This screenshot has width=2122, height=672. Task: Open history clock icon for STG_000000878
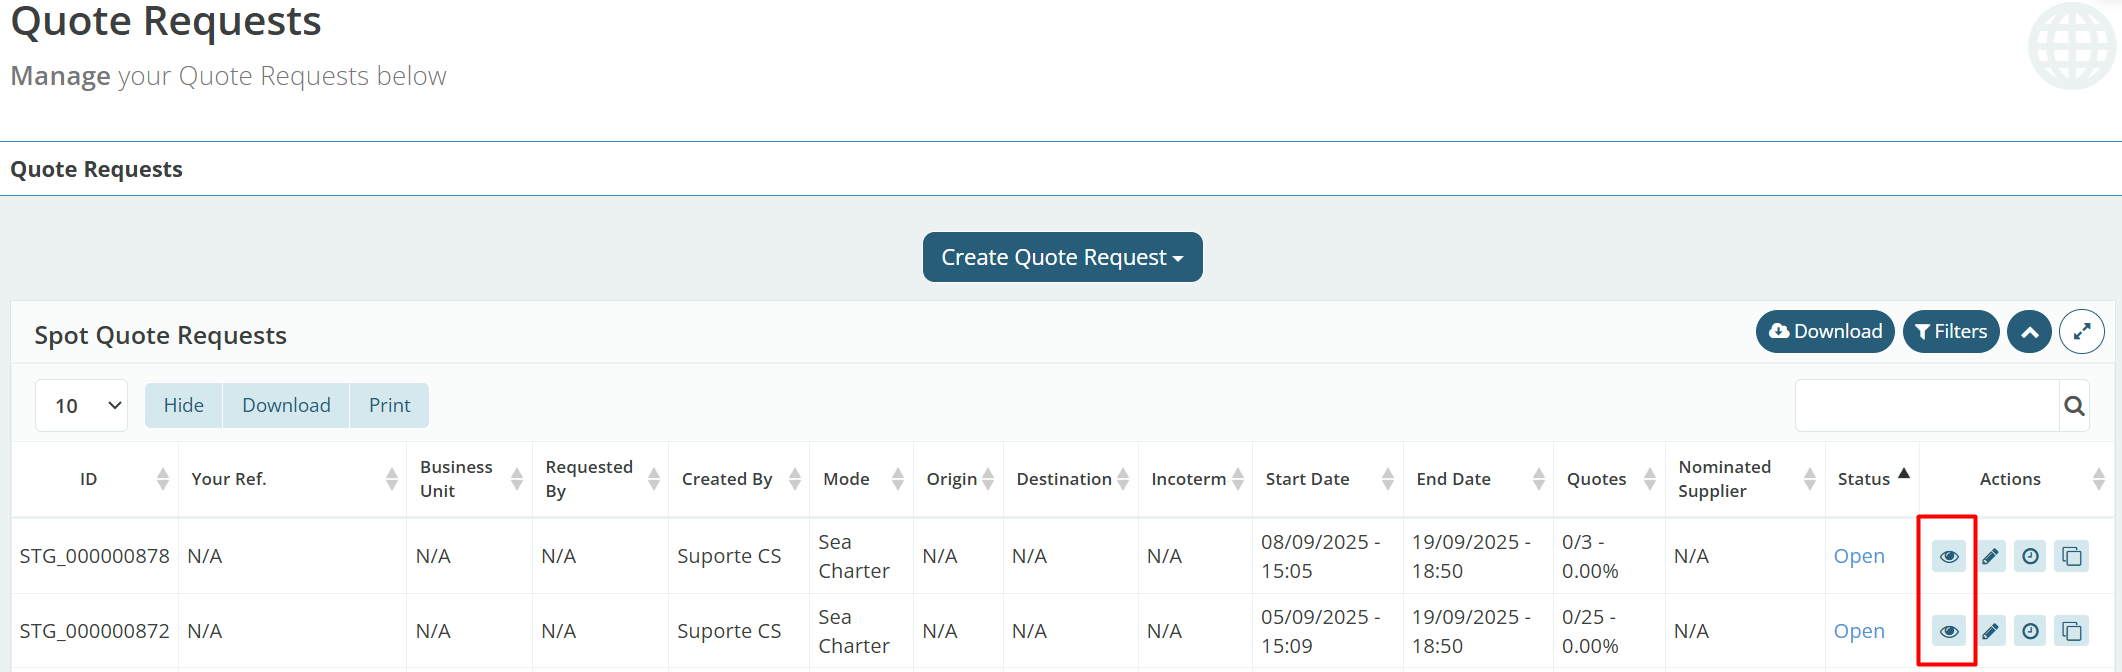[x=2030, y=556]
